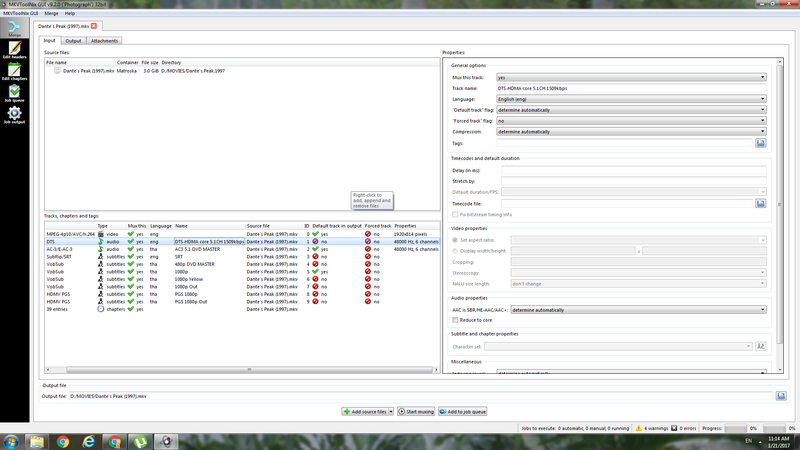The width and height of the screenshot is (800, 450).
Task: Close the Dante's Peak (1997).mkv tab
Action: coord(94,26)
